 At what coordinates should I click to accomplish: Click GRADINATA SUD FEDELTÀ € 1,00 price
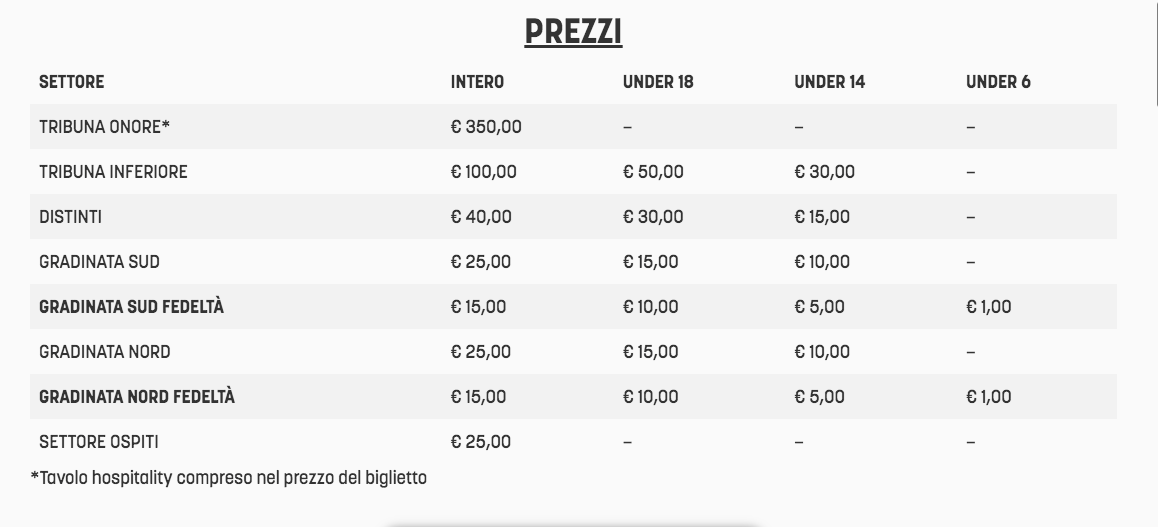[989, 307]
